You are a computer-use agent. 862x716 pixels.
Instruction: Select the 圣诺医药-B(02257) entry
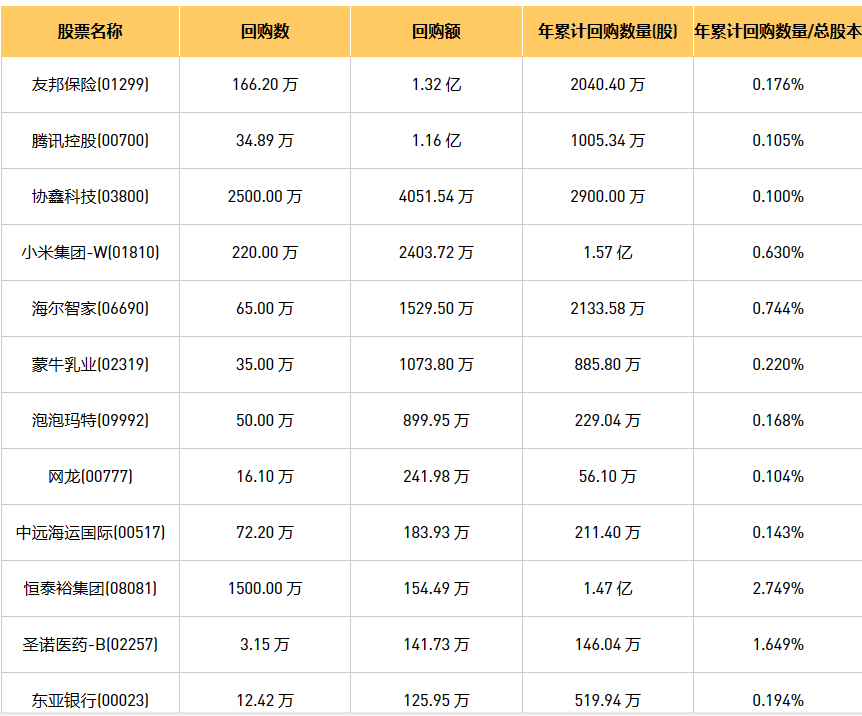(x=90, y=645)
